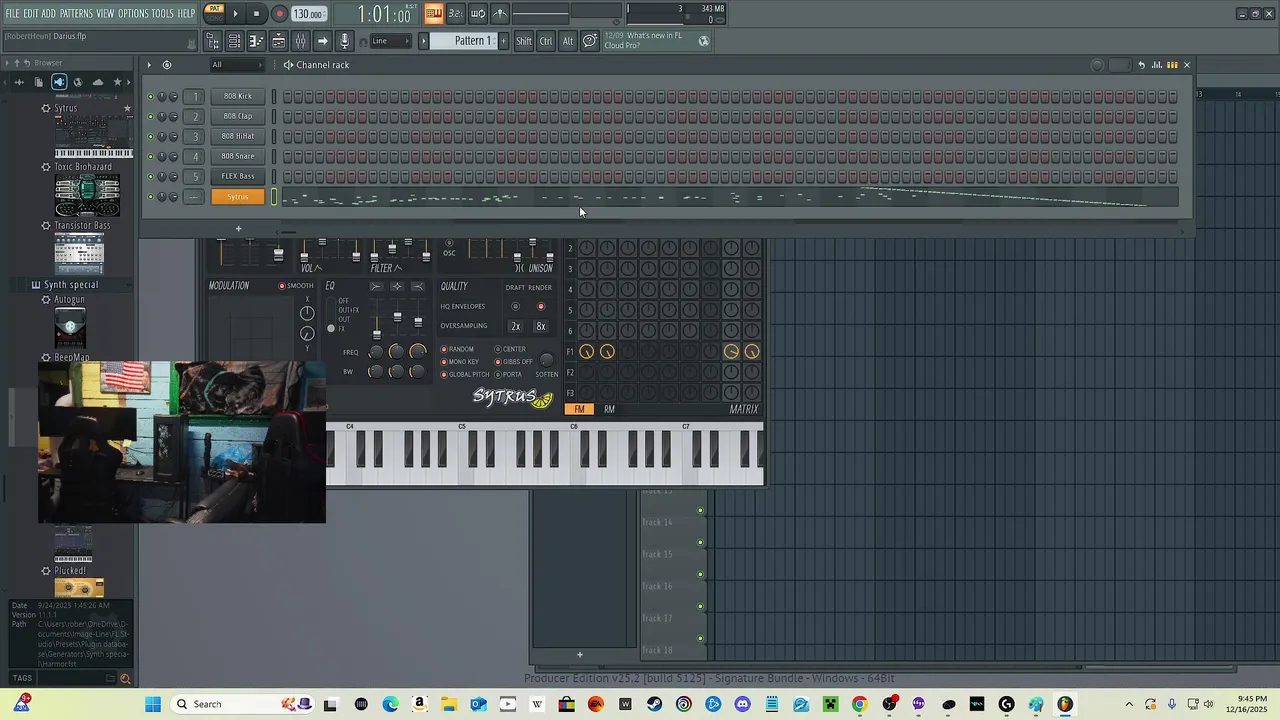Click the loop recording icon
1280x720 pixels.
(x=477, y=13)
